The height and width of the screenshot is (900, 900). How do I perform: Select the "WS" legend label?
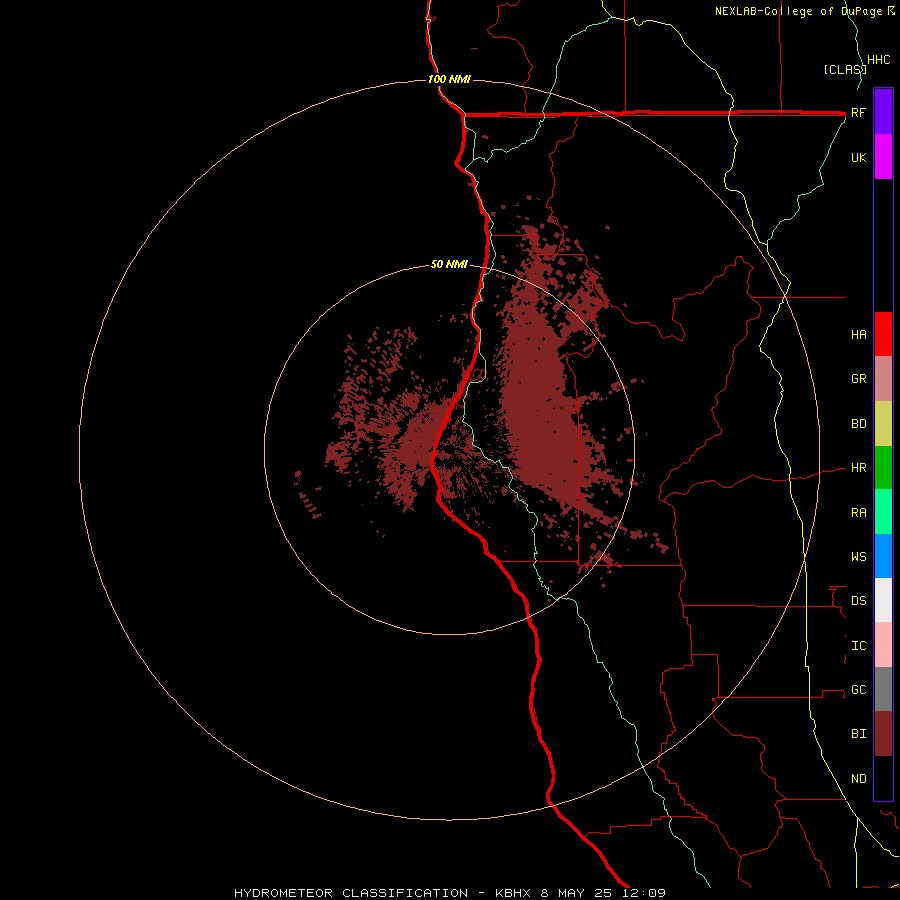click(x=858, y=557)
